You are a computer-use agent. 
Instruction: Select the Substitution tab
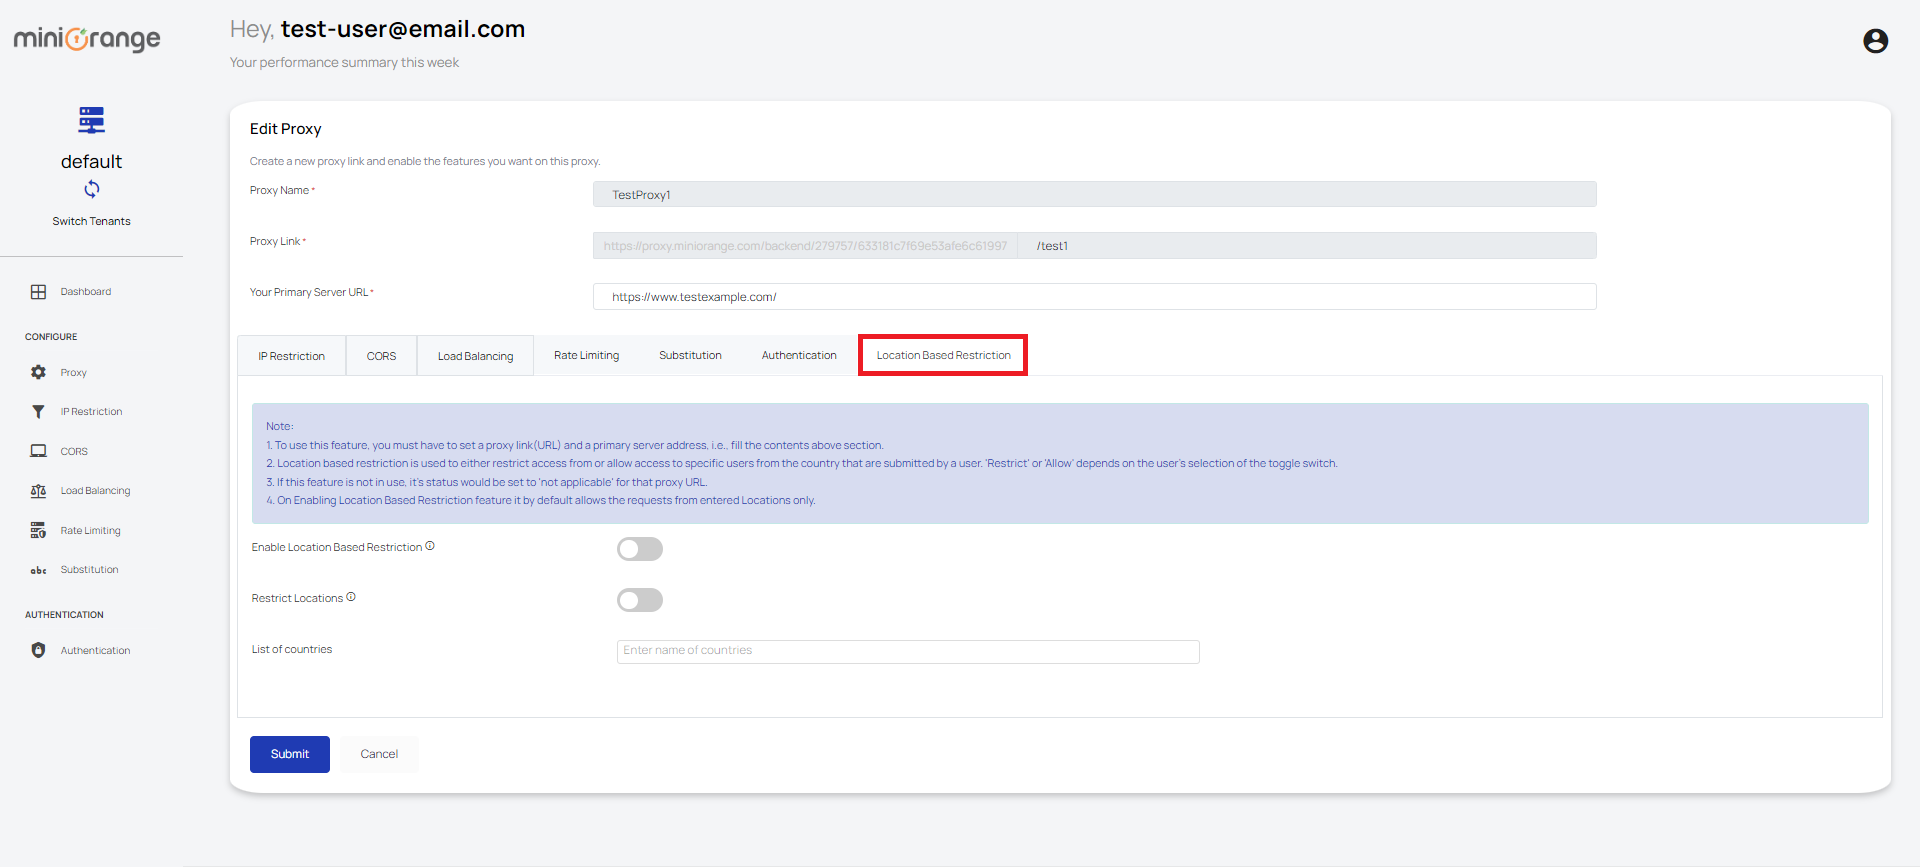[690, 355]
